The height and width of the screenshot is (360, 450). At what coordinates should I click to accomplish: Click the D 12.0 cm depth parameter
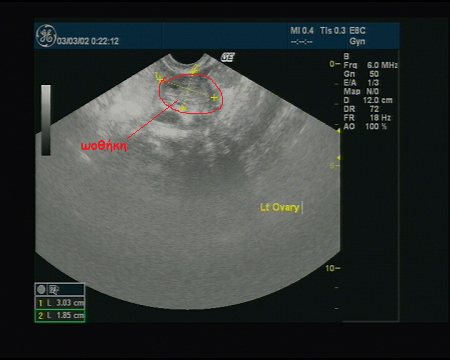tap(368, 100)
